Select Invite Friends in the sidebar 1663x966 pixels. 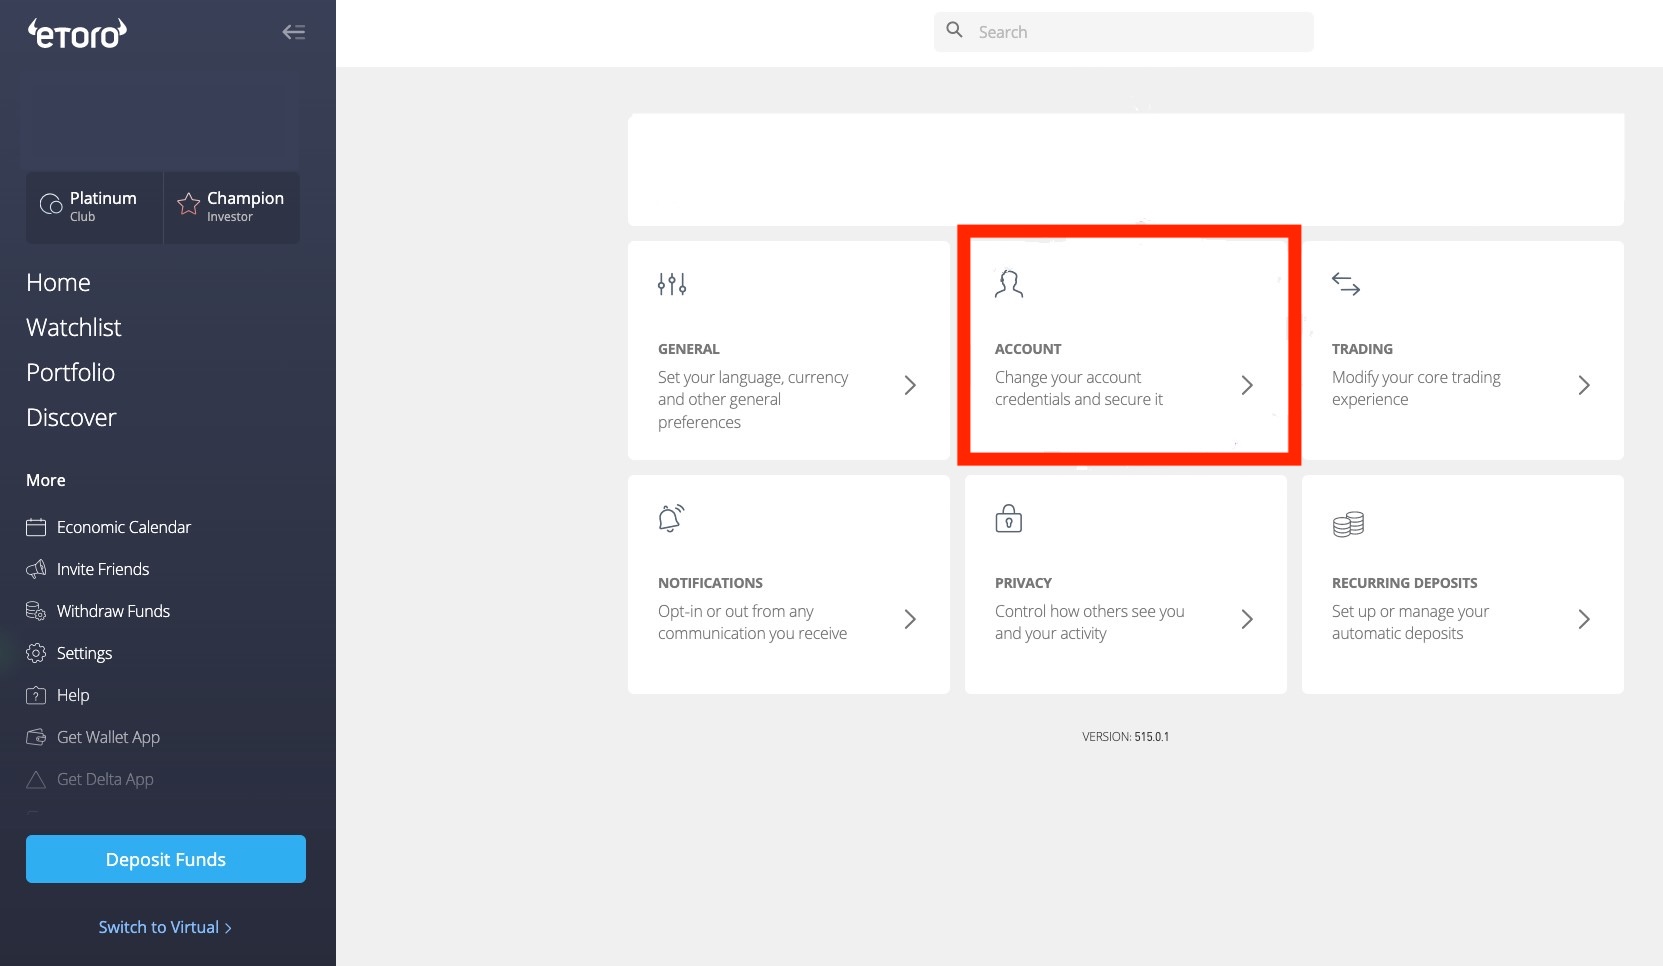pyautogui.click(x=103, y=569)
